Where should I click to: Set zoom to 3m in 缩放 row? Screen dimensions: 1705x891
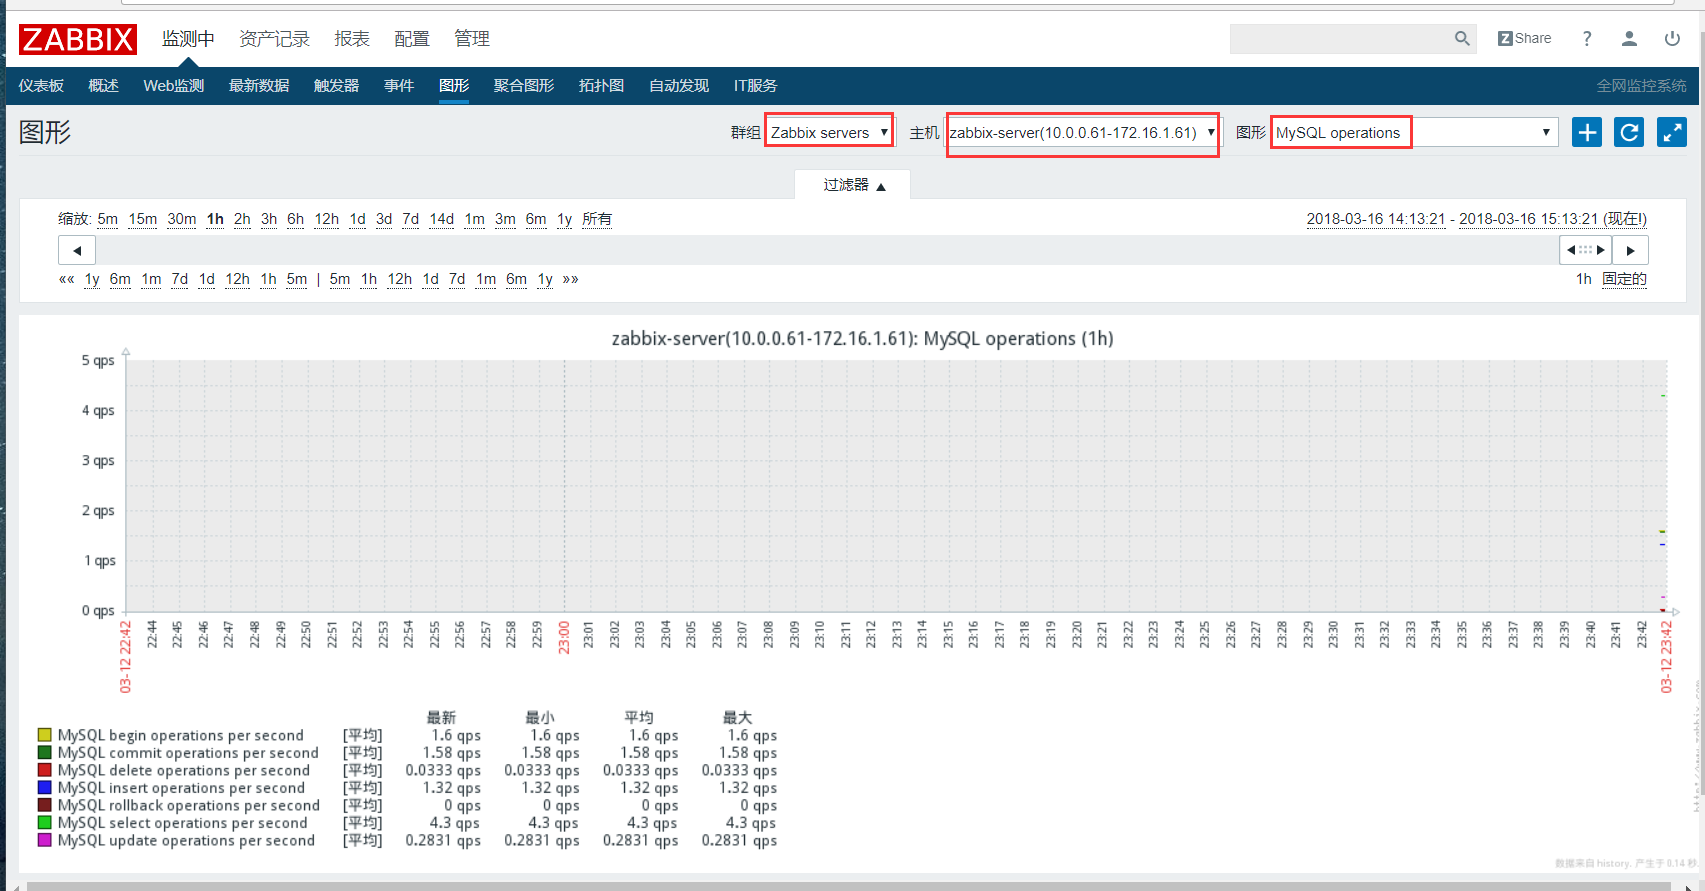[506, 219]
